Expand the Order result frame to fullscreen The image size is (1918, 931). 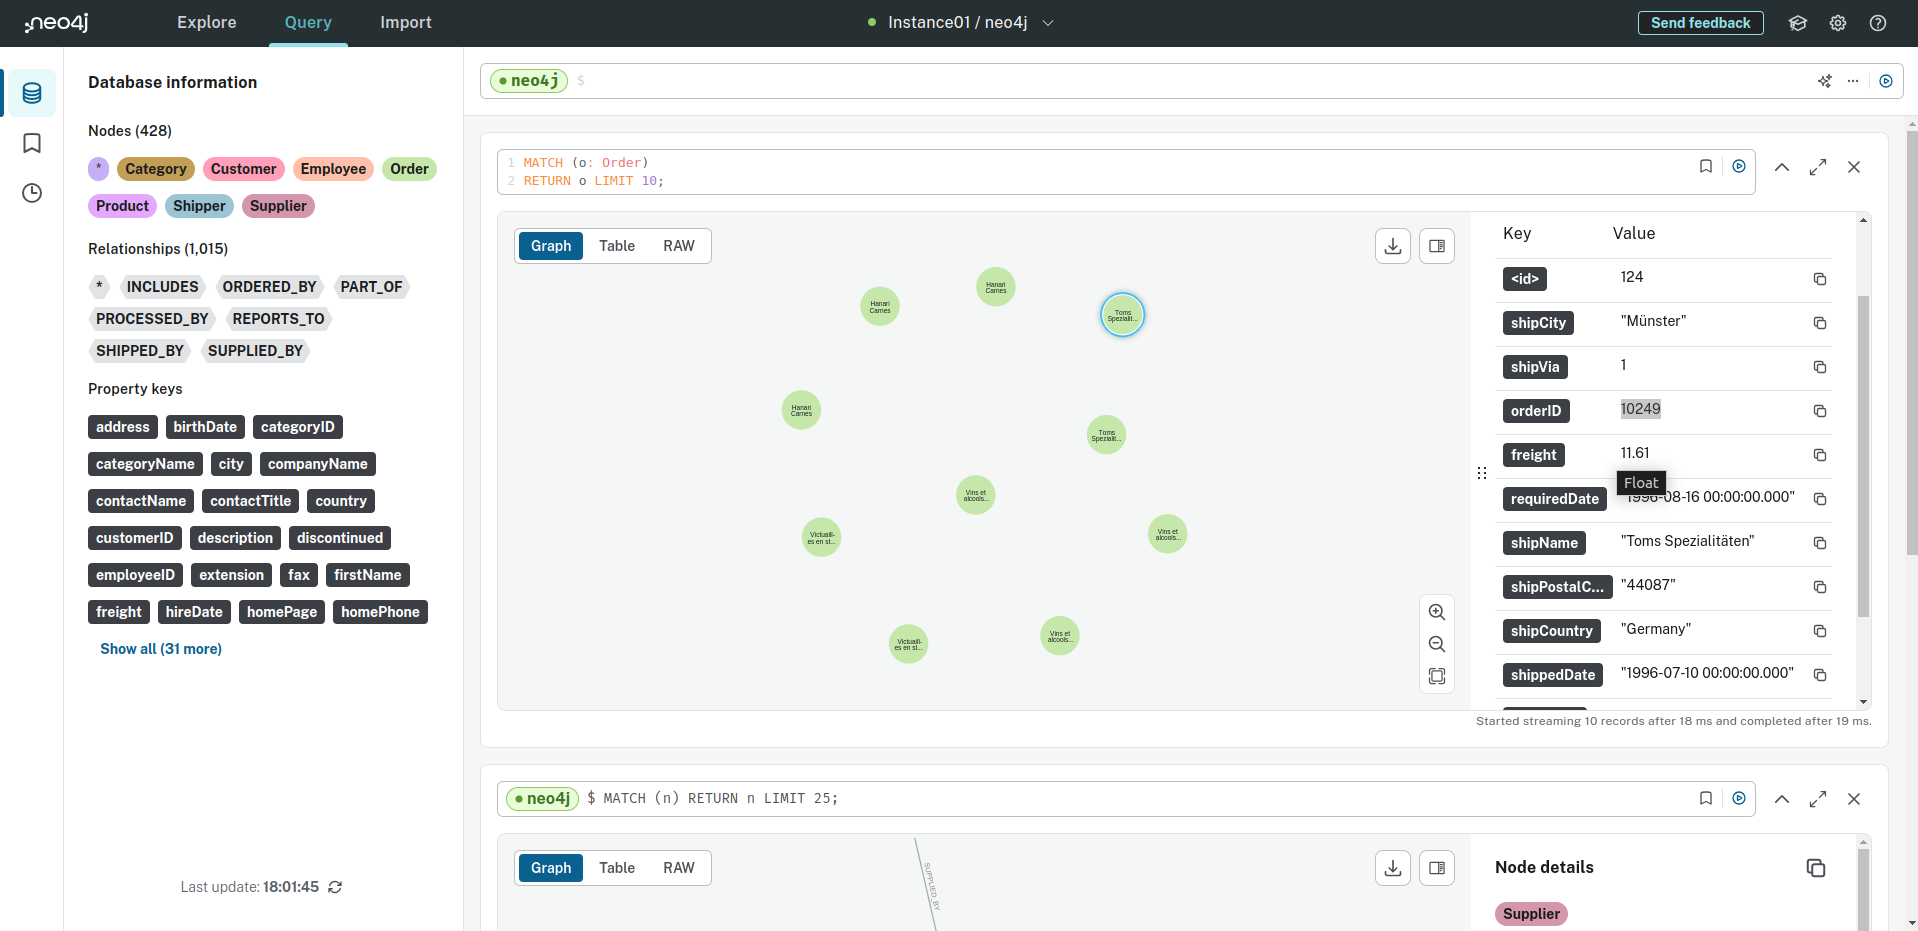point(1818,167)
